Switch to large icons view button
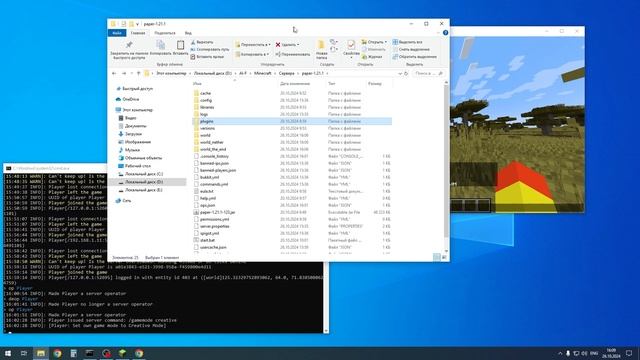The image size is (640, 360). coord(444,257)
